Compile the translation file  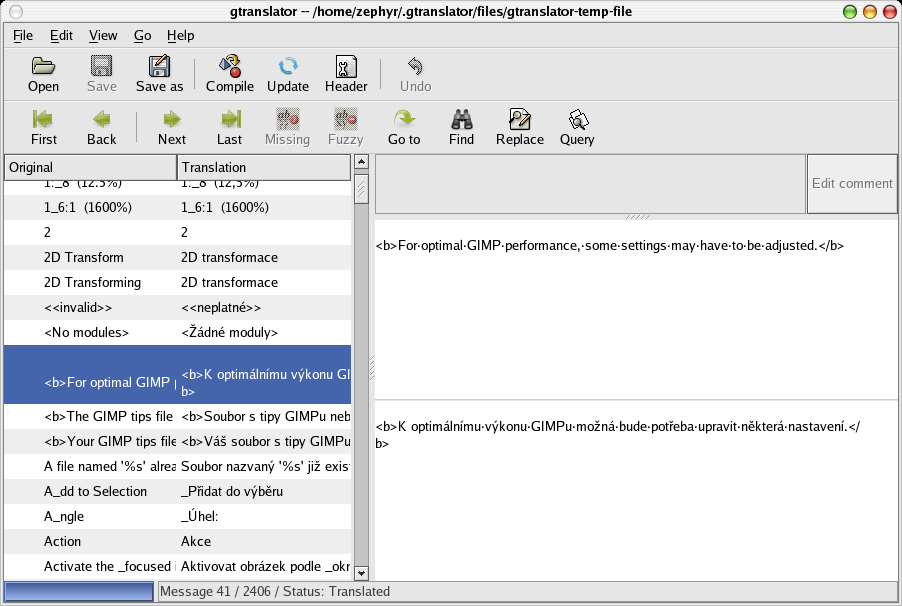[230, 74]
